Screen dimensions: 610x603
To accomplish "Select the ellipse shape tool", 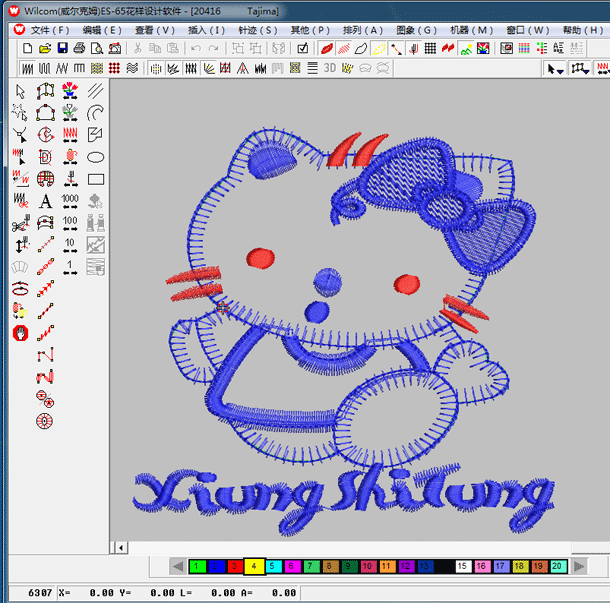I will tap(95, 157).
